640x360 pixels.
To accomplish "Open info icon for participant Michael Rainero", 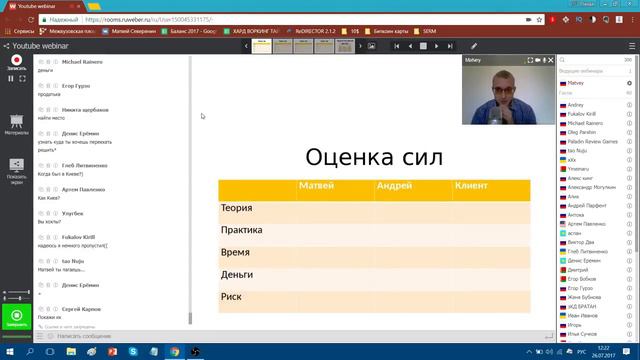I will click(x=629, y=123).
